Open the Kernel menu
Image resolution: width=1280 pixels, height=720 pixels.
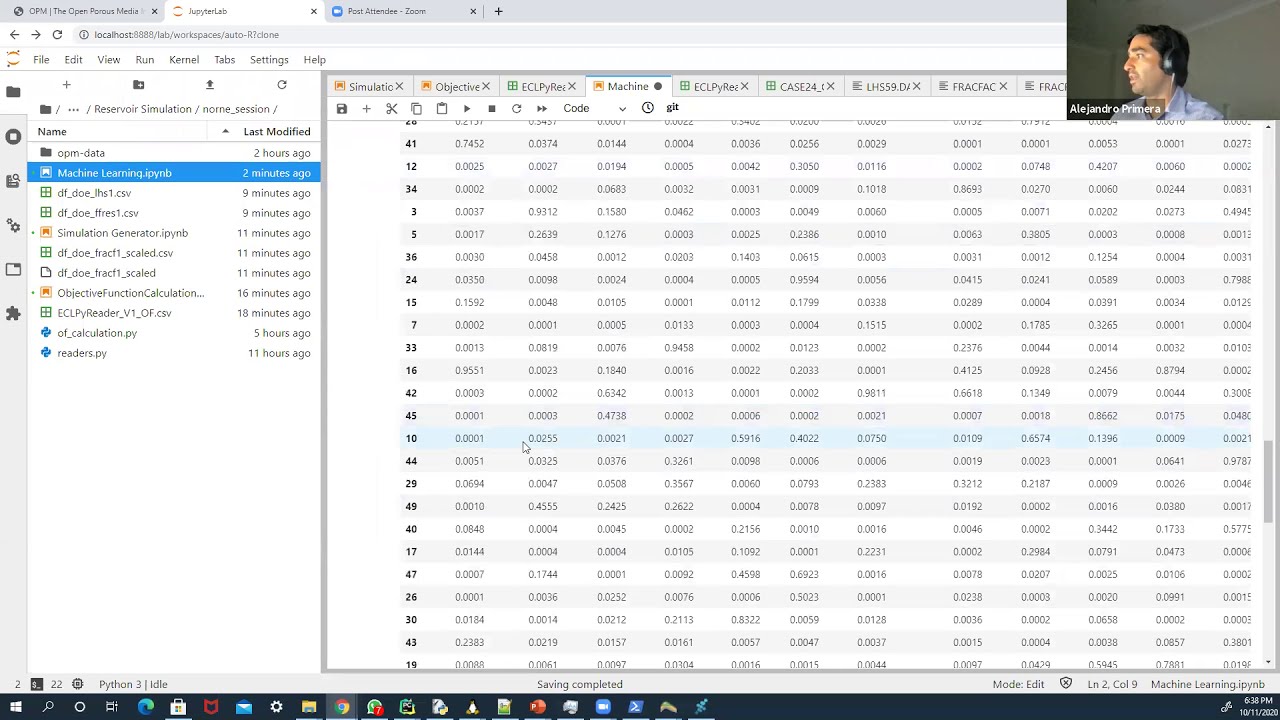click(x=183, y=60)
